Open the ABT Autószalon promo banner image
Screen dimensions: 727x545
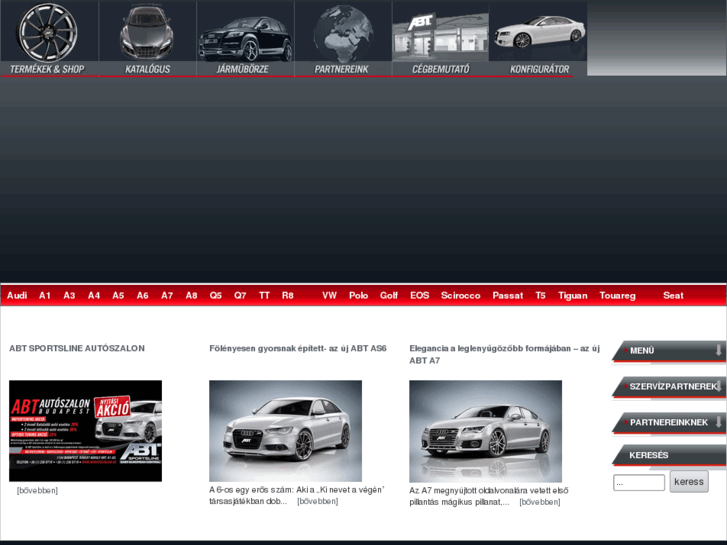tap(85, 431)
